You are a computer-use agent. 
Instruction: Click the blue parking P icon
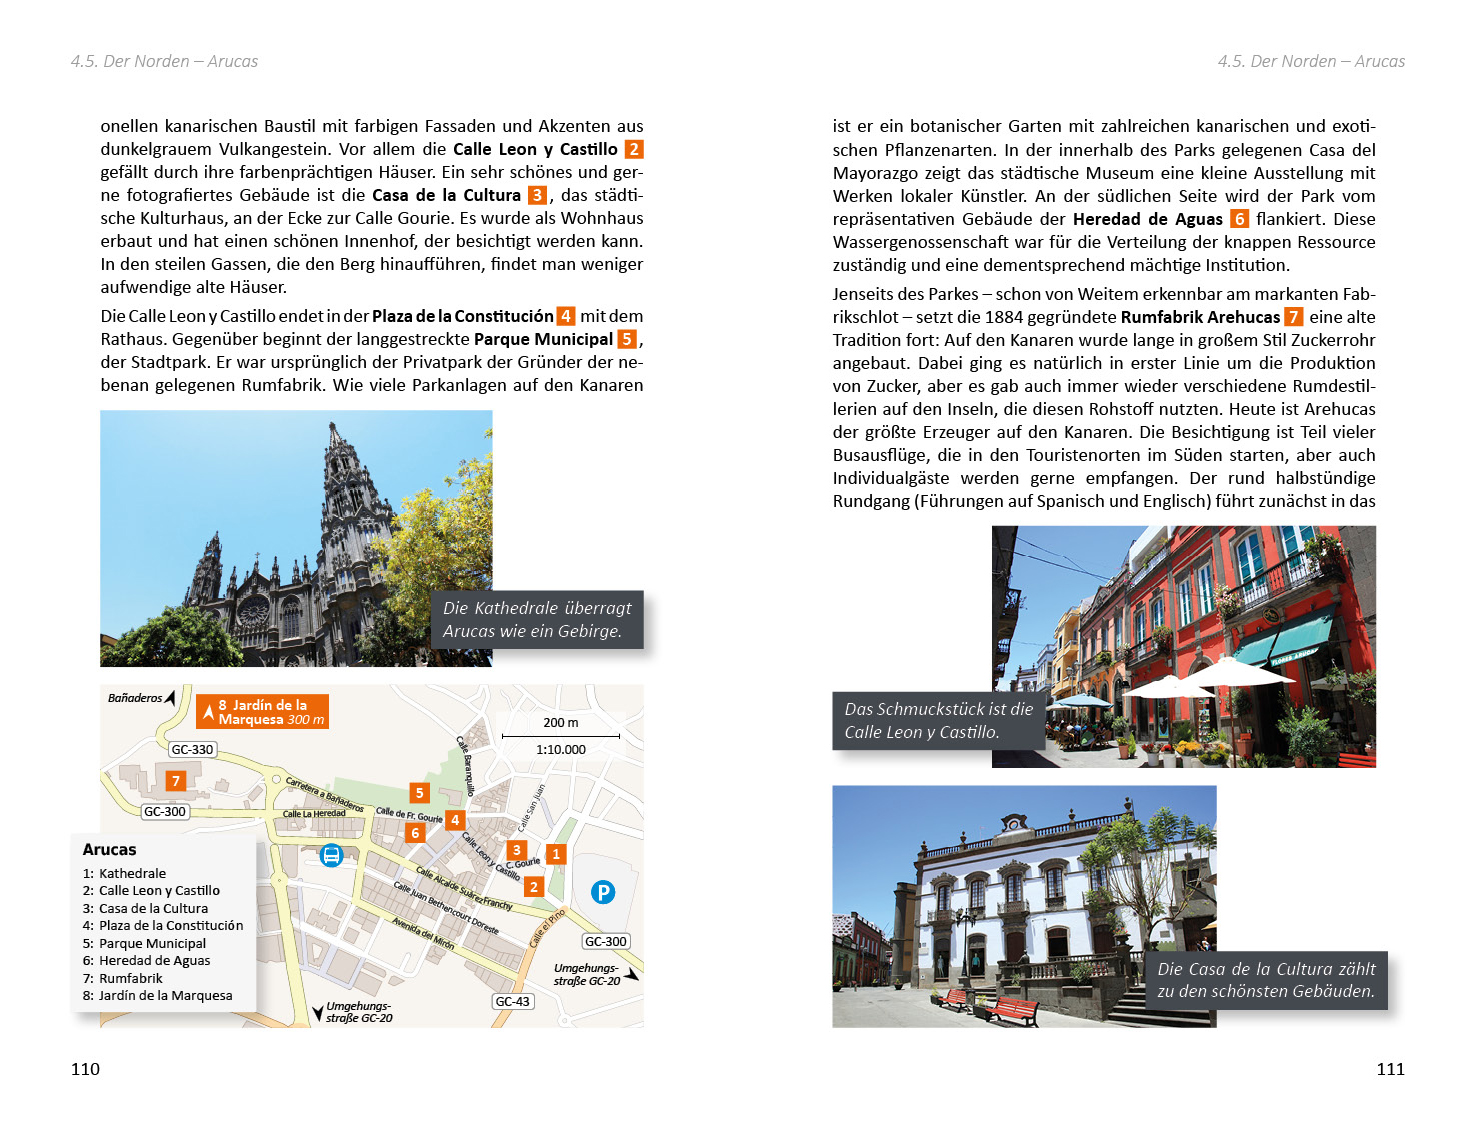(602, 892)
